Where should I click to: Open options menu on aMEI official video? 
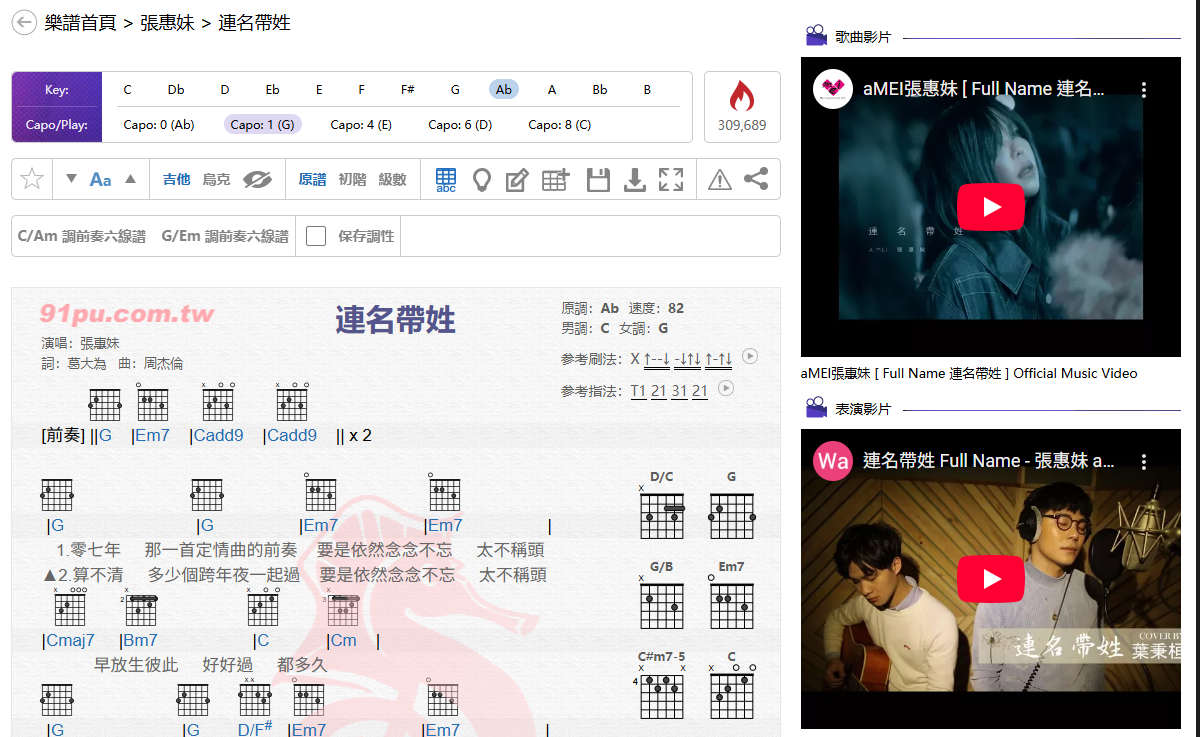pyautogui.click(x=1144, y=90)
